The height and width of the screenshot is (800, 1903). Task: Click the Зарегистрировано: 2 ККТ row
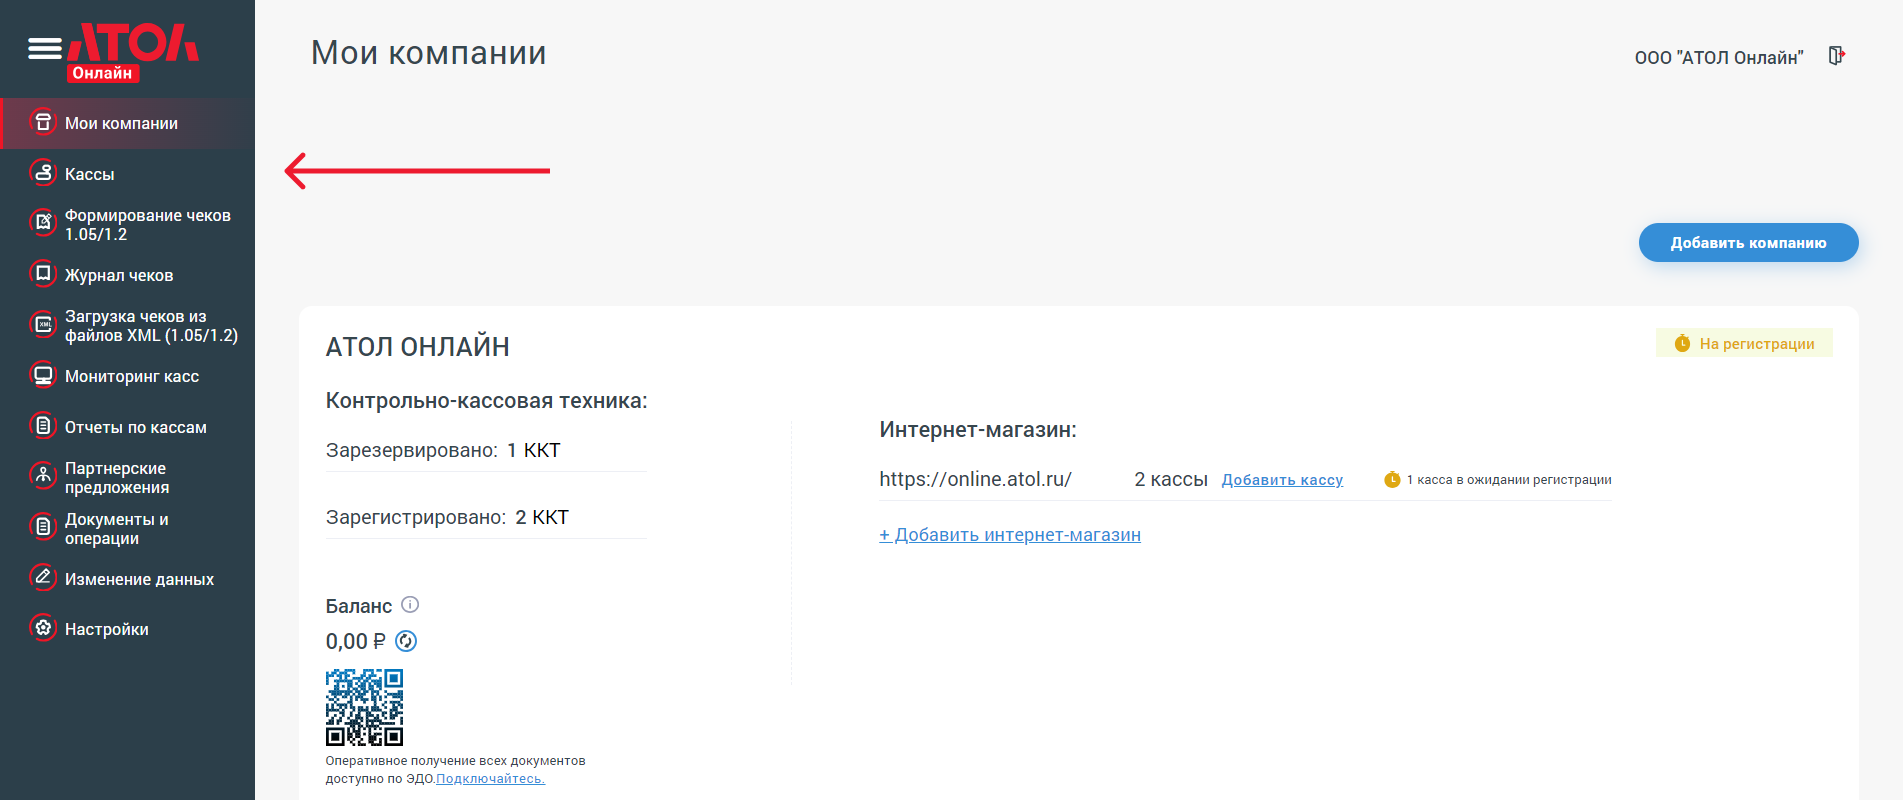point(486,517)
